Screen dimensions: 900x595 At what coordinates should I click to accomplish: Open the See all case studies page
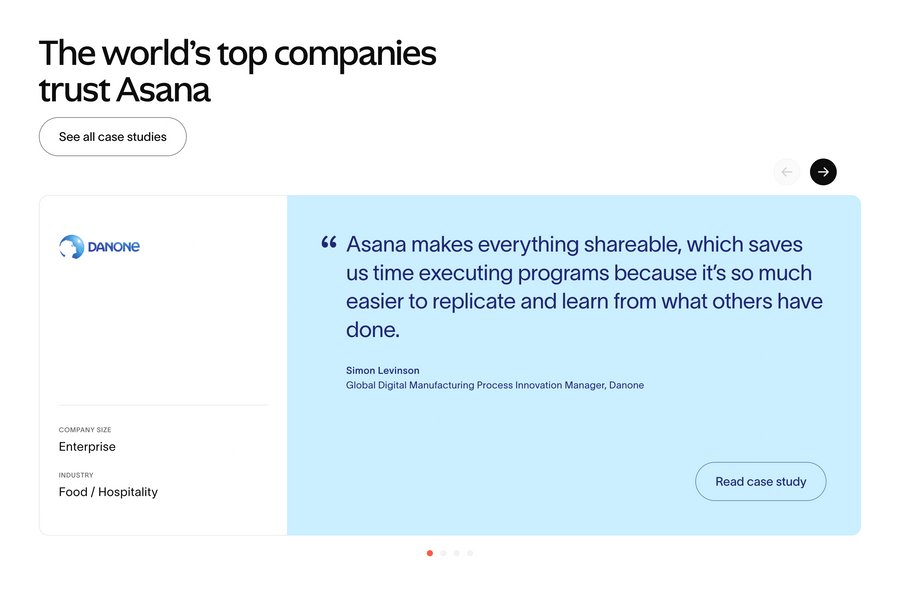click(x=112, y=136)
